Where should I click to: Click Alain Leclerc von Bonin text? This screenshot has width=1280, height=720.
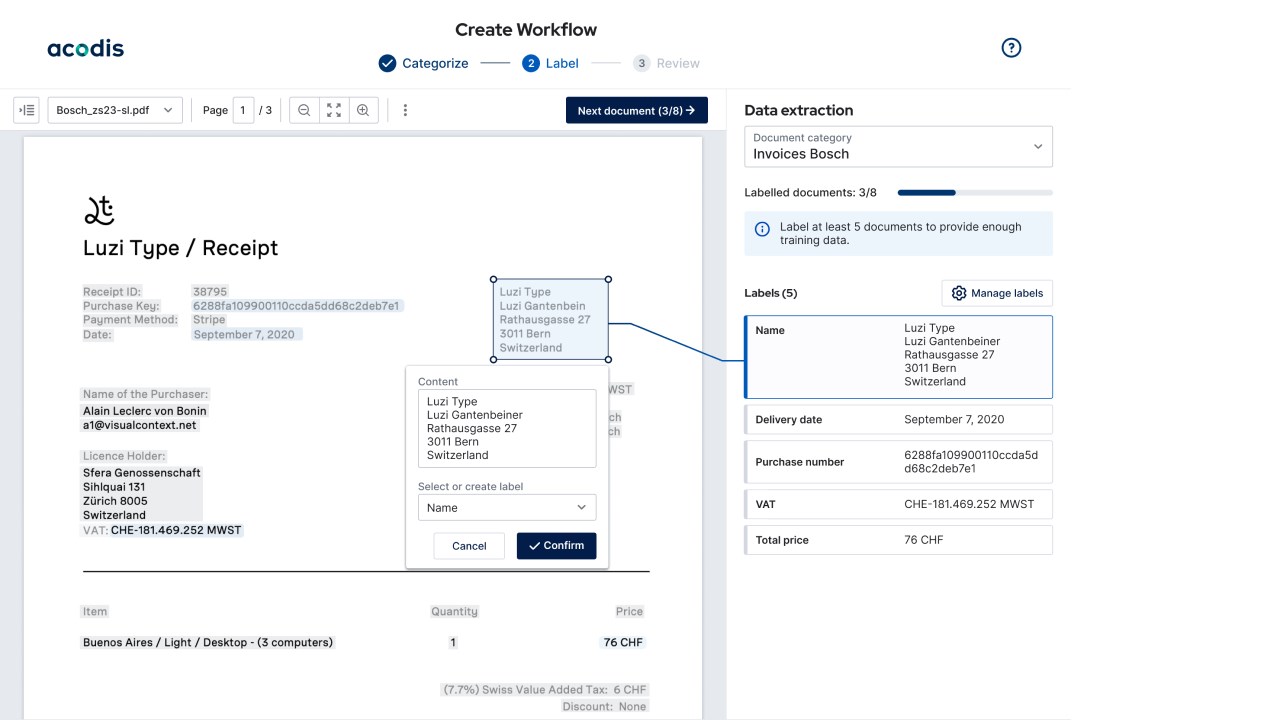pos(145,411)
